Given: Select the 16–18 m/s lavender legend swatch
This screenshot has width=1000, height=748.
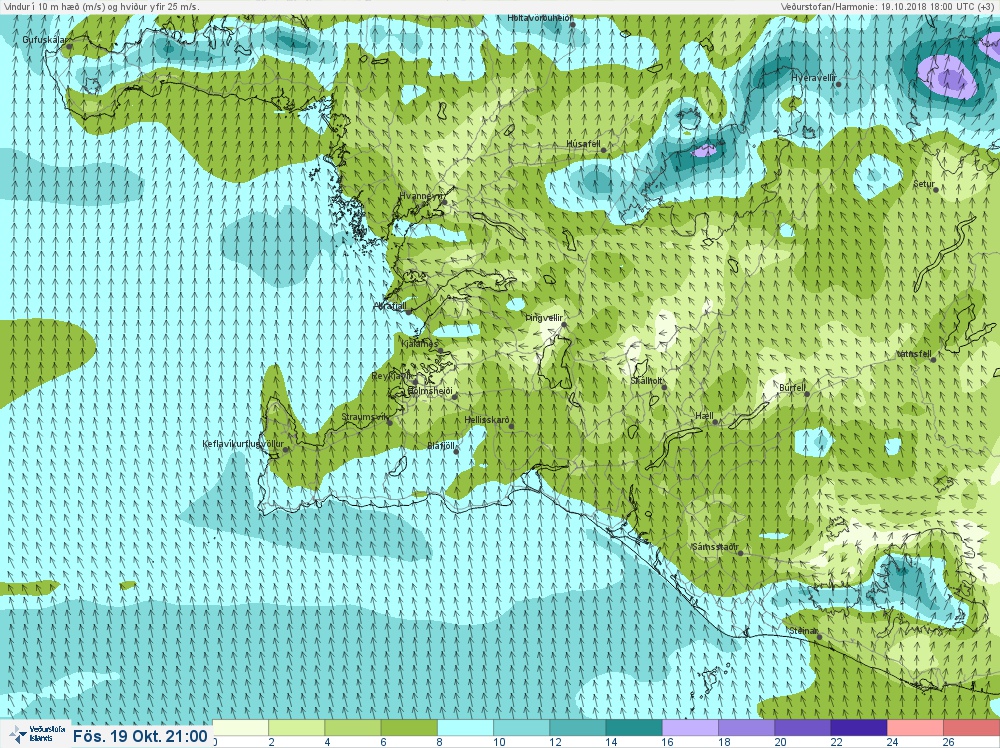Looking at the screenshot, I should pyautogui.click(x=690, y=728).
